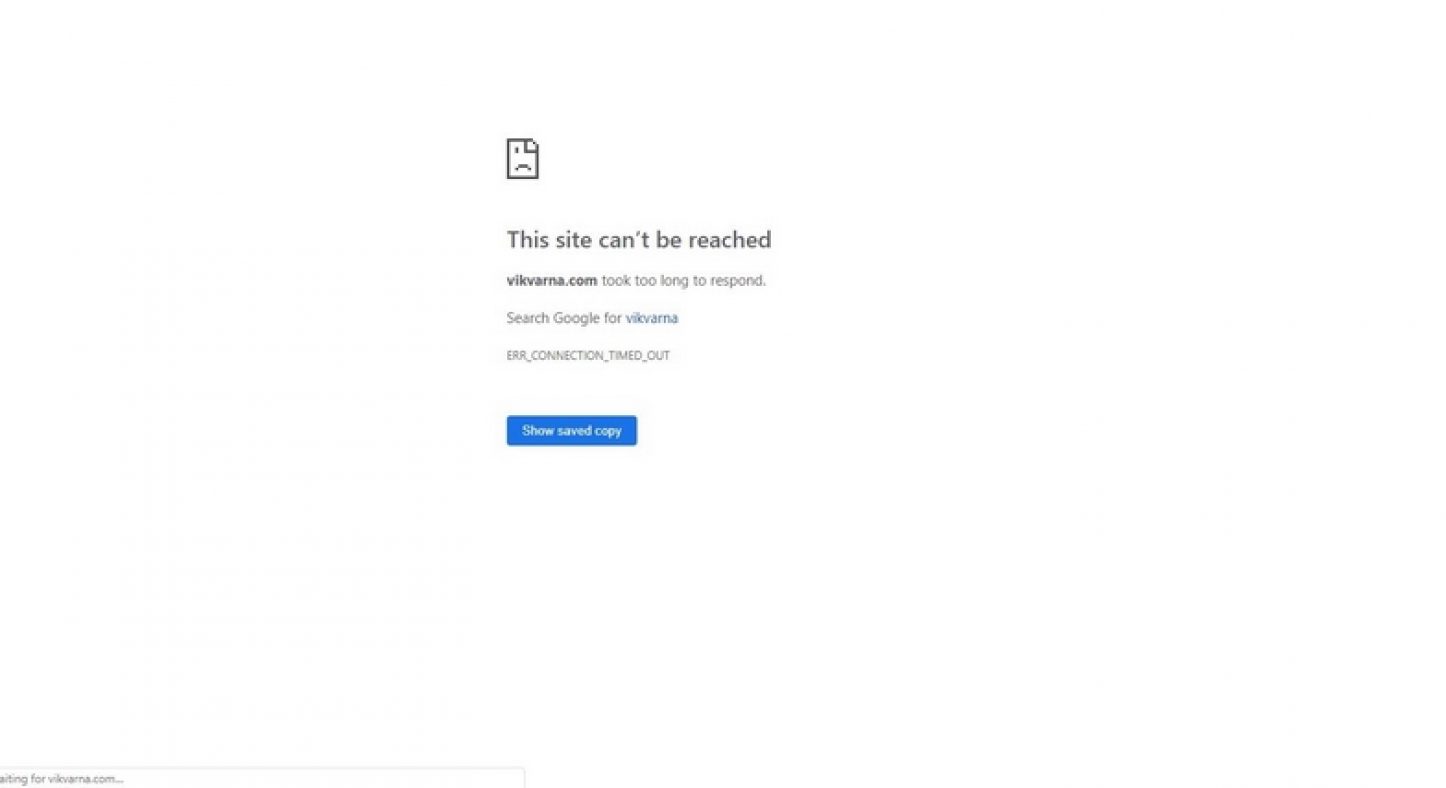Click the bold vikvarna.com domain text
This screenshot has height=788, width=1446.
click(552, 281)
